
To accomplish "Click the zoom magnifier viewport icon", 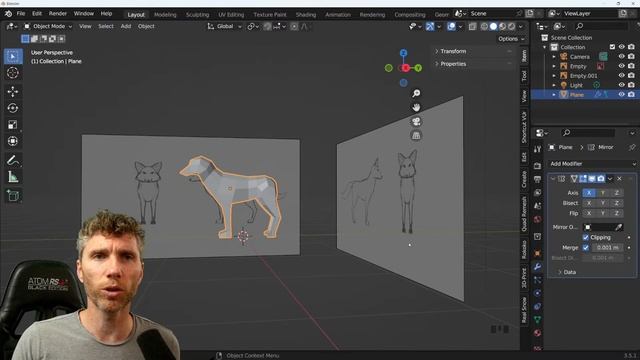I will point(416,93).
